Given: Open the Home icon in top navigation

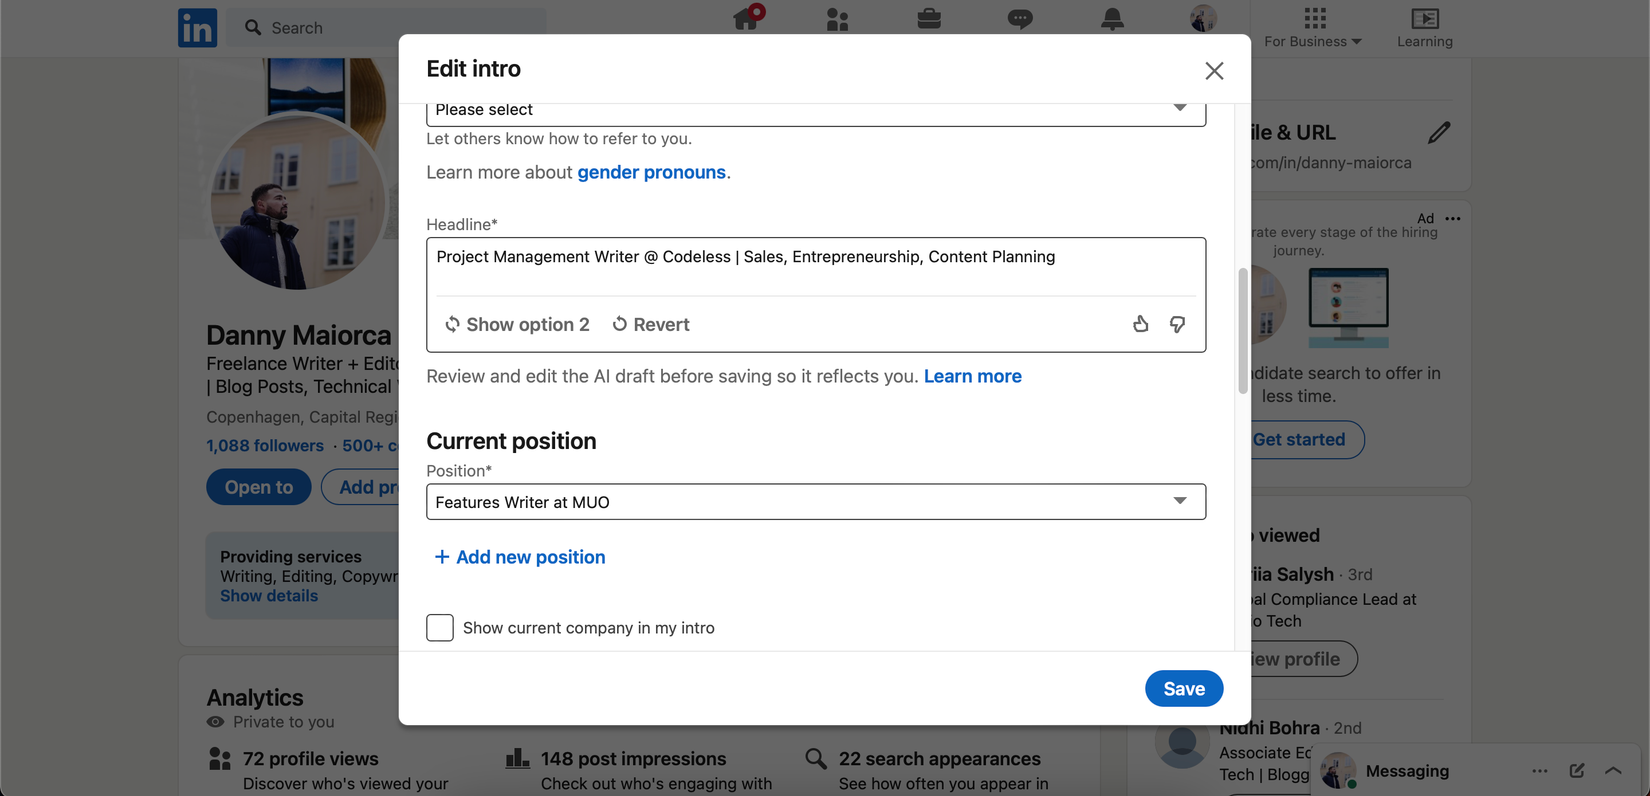Looking at the screenshot, I should (746, 18).
